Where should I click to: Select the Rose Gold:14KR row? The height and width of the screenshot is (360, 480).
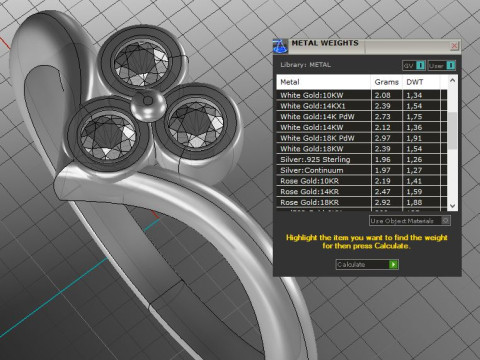(x=362, y=191)
